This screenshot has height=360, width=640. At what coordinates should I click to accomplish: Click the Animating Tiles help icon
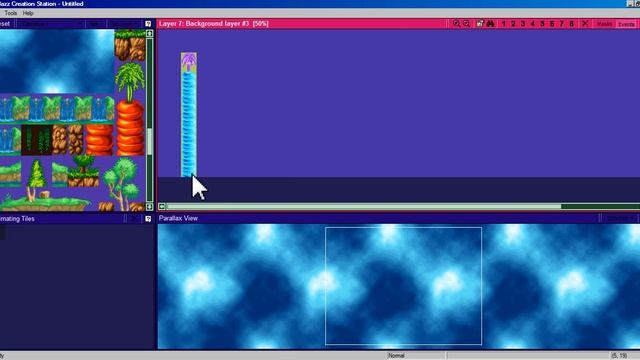(x=148, y=219)
